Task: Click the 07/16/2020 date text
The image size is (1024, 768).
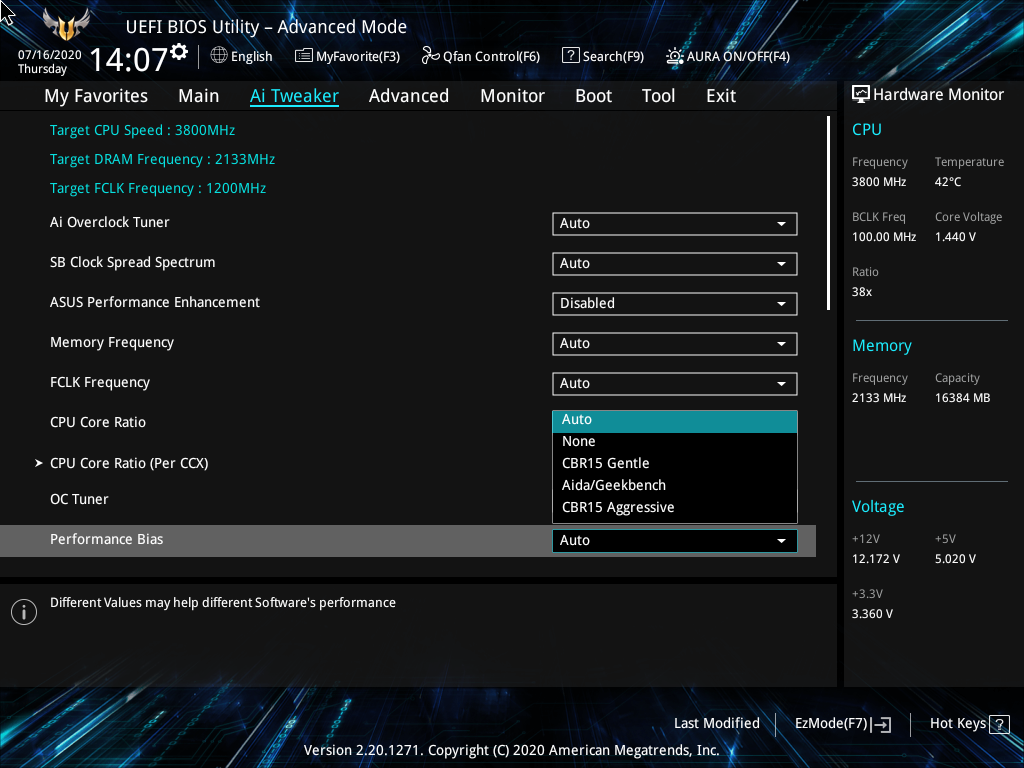Action: tap(50, 55)
